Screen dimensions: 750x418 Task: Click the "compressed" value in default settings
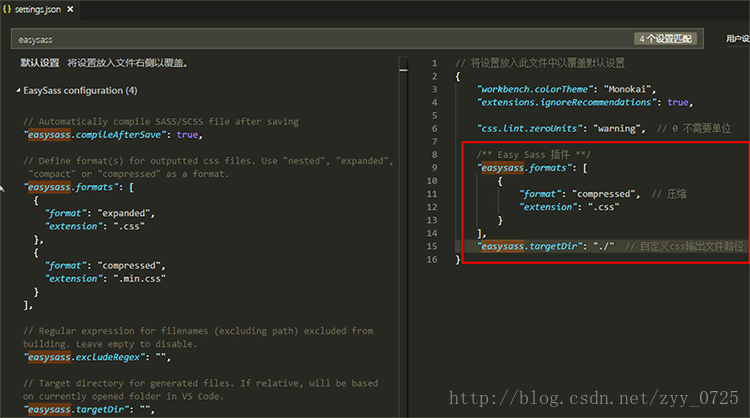tap(129, 265)
